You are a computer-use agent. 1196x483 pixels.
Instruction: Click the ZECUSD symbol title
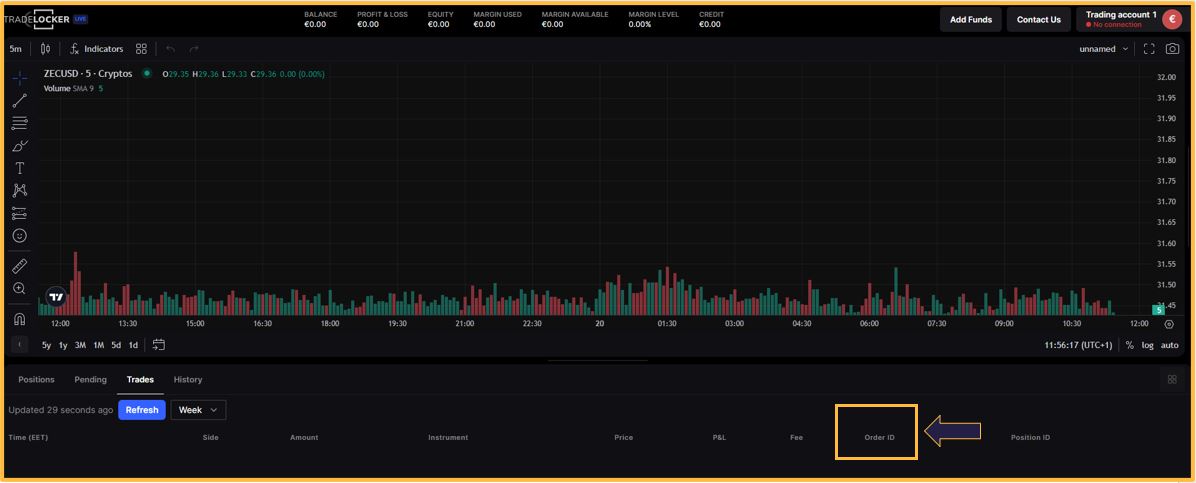coord(88,73)
